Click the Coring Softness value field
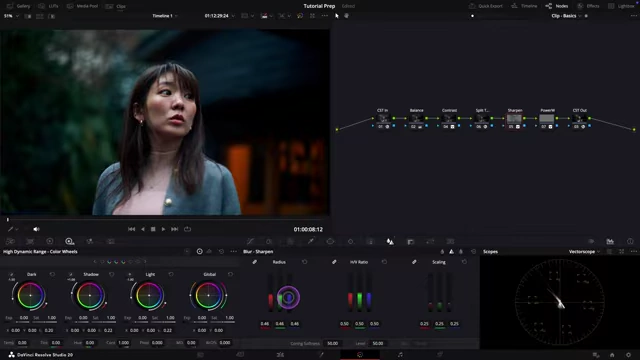 coord(333,344)
